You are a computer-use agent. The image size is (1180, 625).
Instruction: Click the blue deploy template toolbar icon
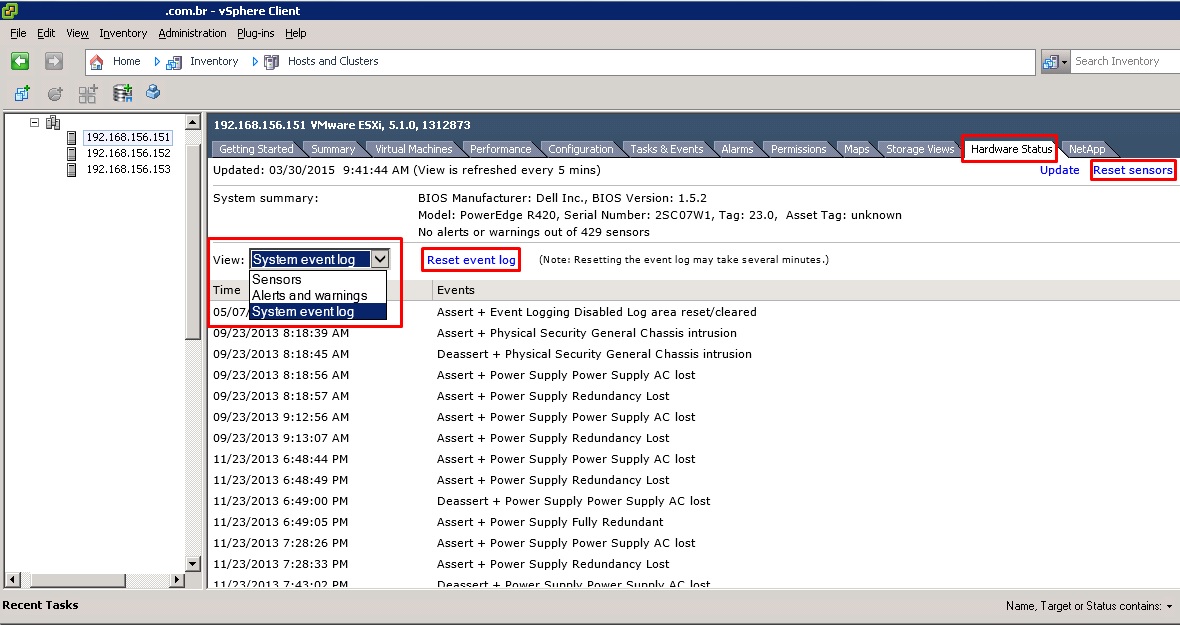(153, 93)
